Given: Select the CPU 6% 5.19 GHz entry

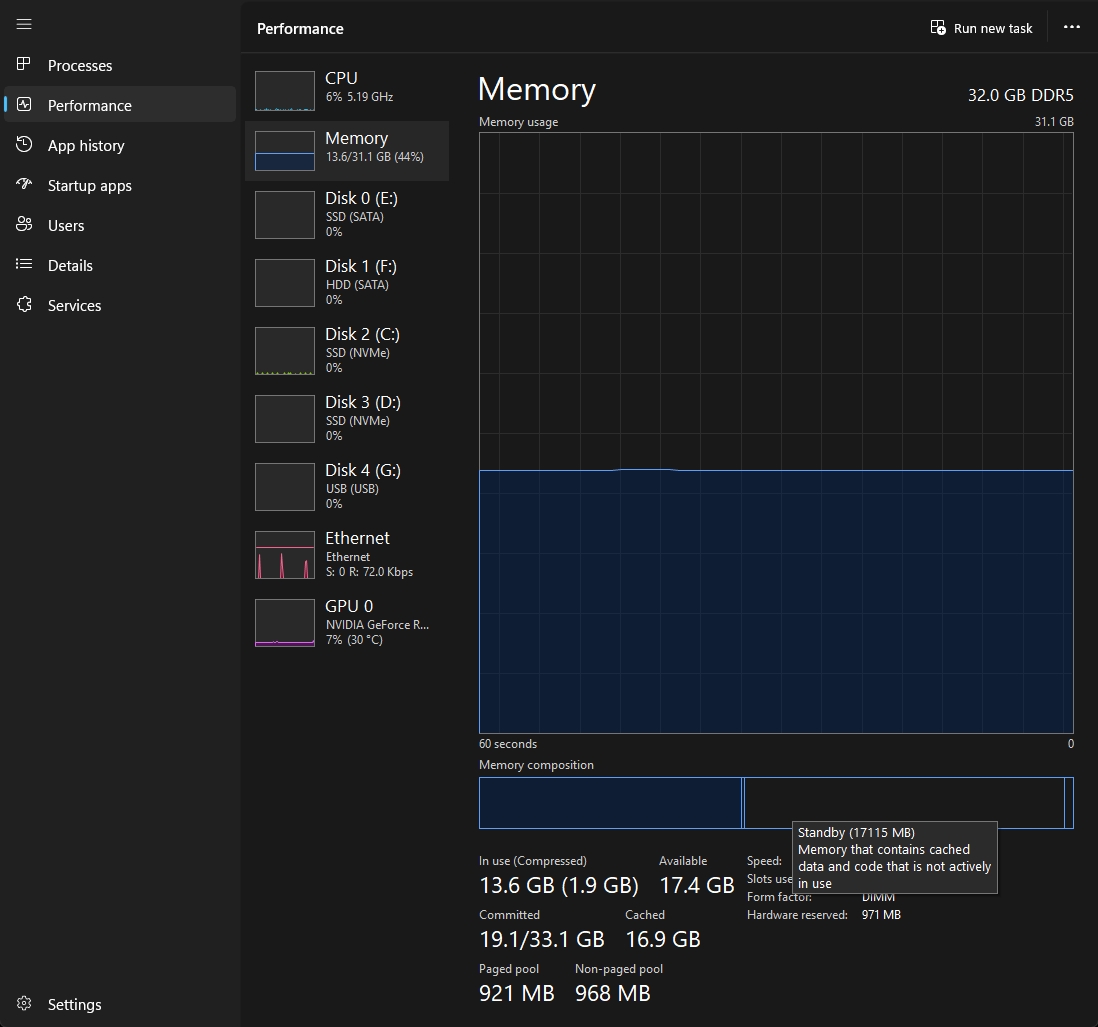Looking at the screenshot, I should [347, 91].
